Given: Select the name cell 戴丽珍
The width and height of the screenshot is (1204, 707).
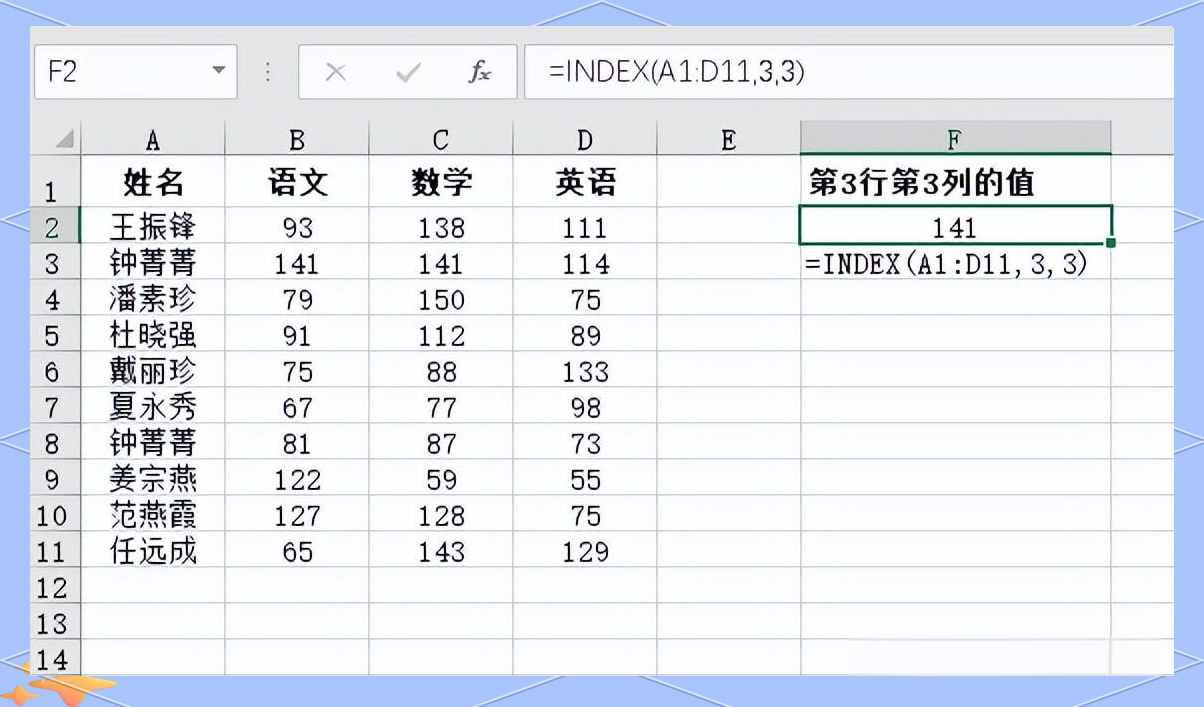Looking at the screenshot, I should click(153, 371).
